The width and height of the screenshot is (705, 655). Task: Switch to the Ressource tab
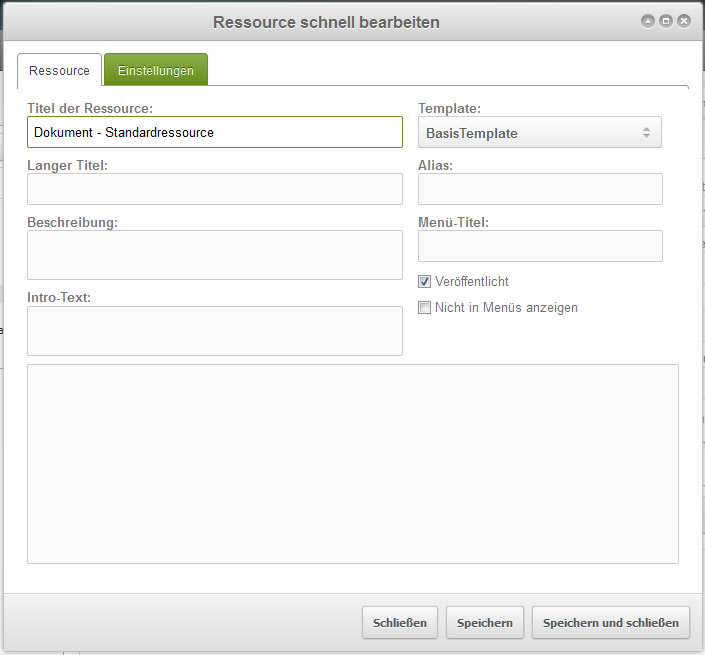59,71
